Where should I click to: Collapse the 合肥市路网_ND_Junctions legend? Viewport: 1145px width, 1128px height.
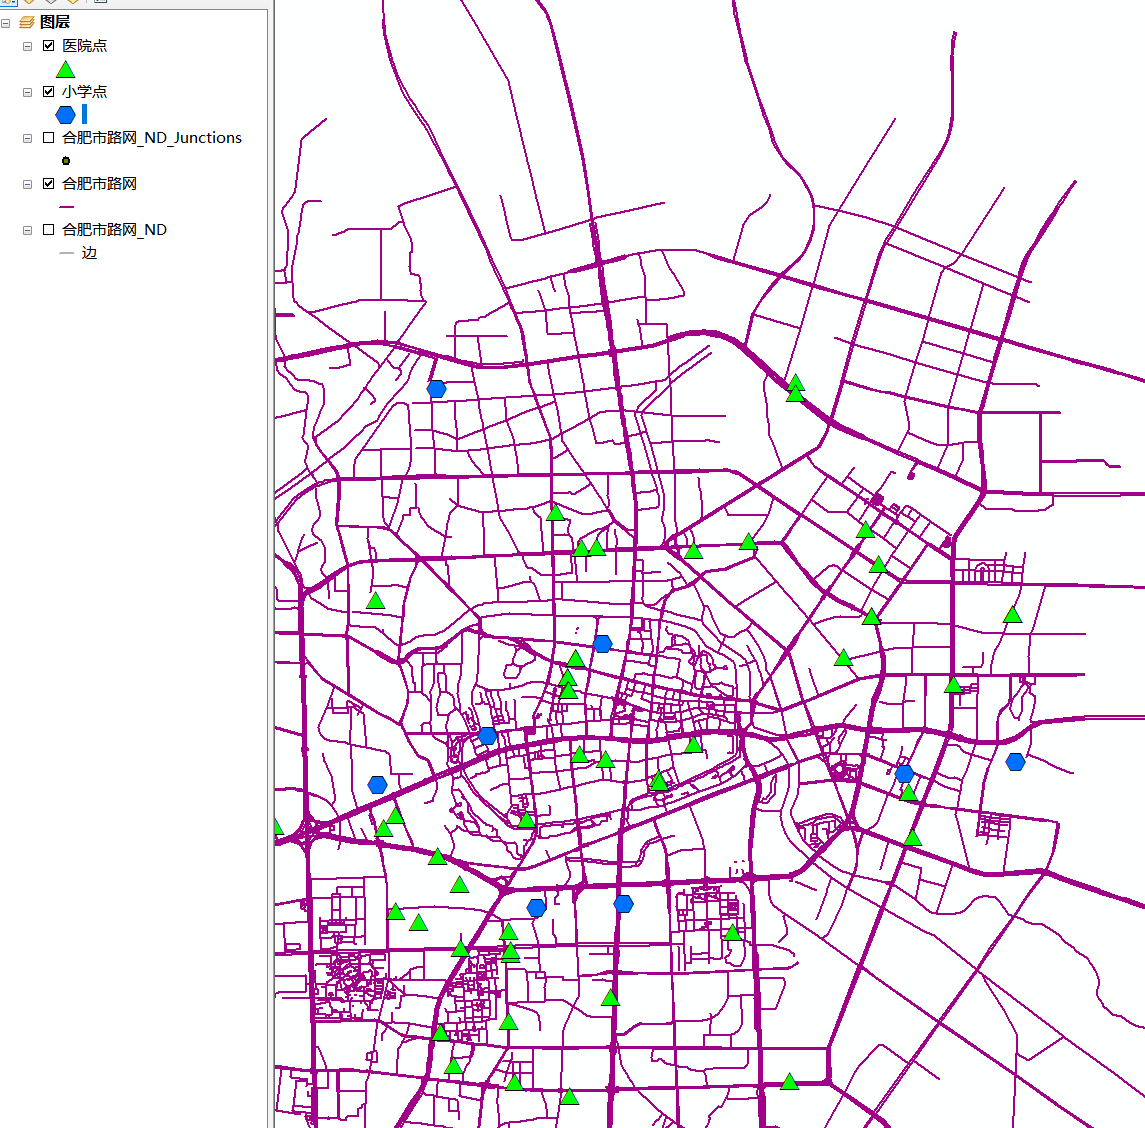28,138
